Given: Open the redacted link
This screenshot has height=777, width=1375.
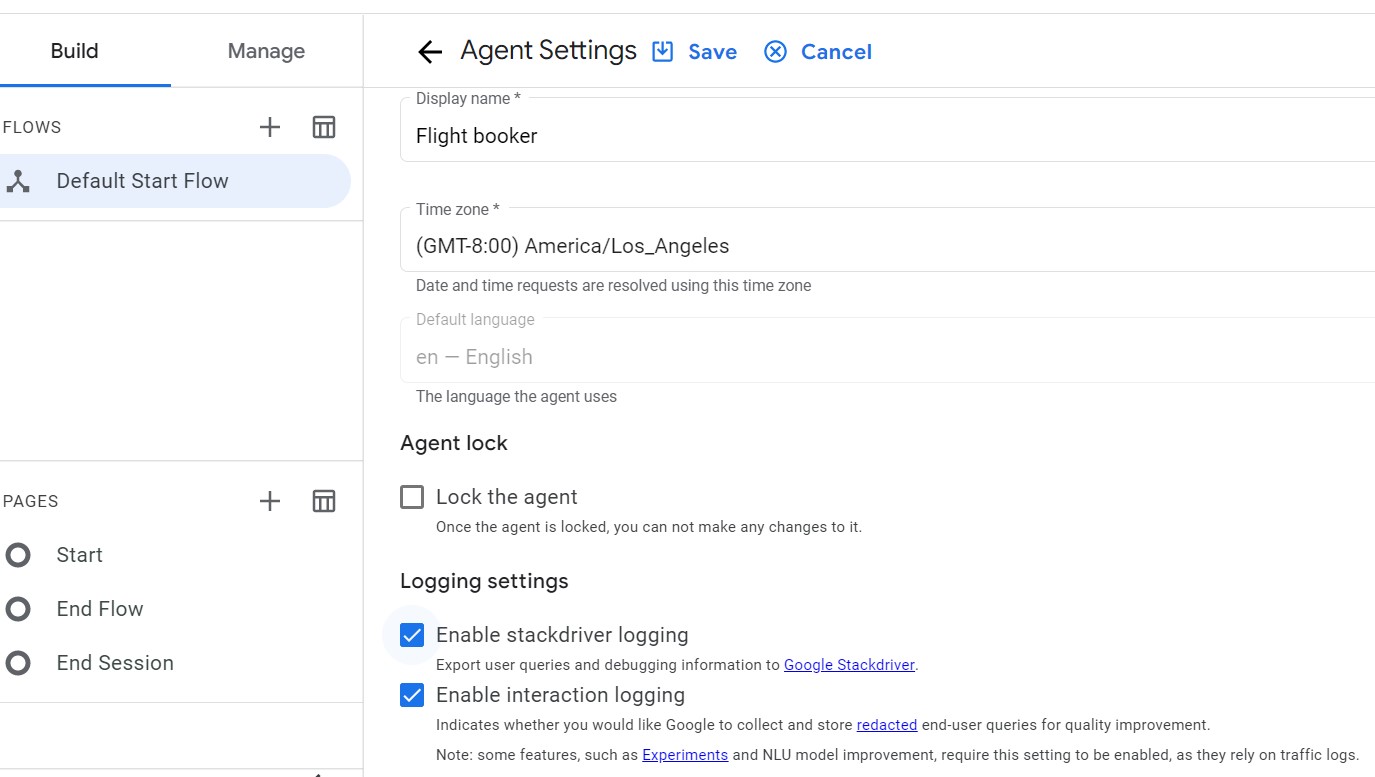Looking at the screenshot, I should coord(887,725).
